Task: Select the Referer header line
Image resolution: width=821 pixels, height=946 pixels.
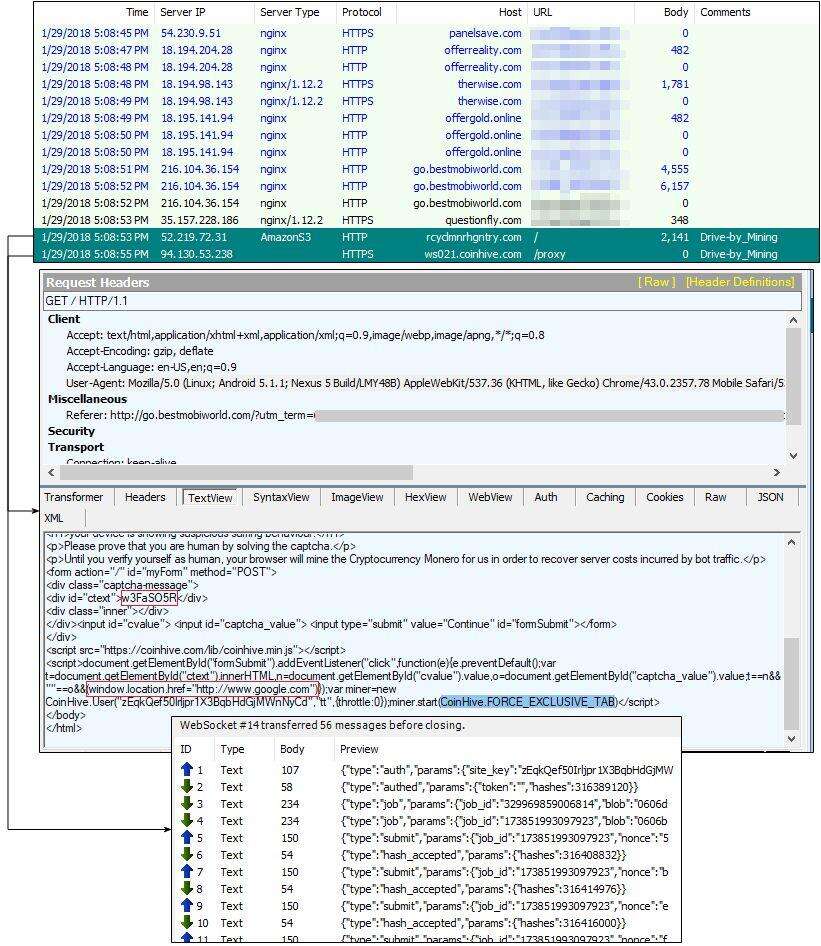Action: pos(425,415)
